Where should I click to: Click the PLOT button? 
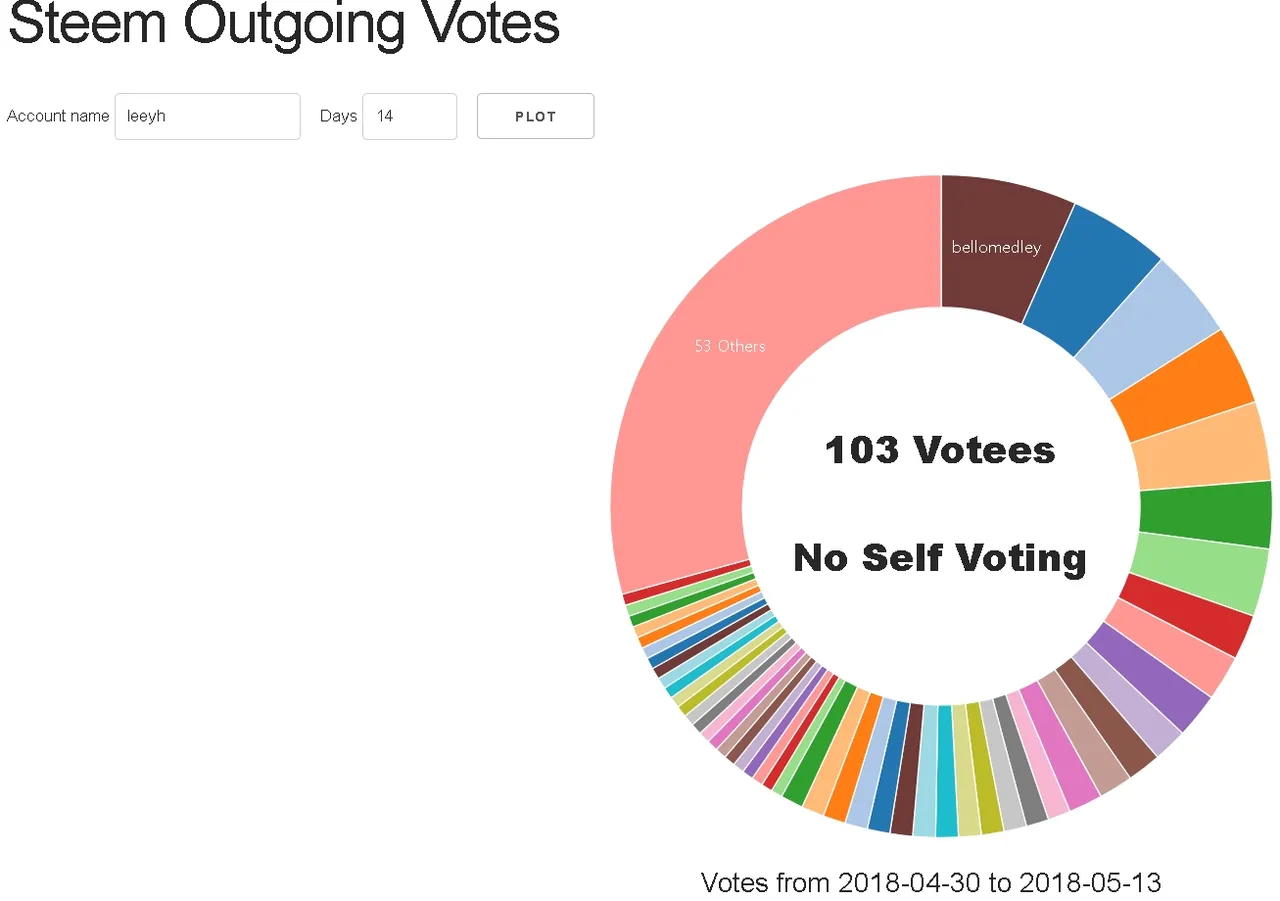(x=535, y=116)
